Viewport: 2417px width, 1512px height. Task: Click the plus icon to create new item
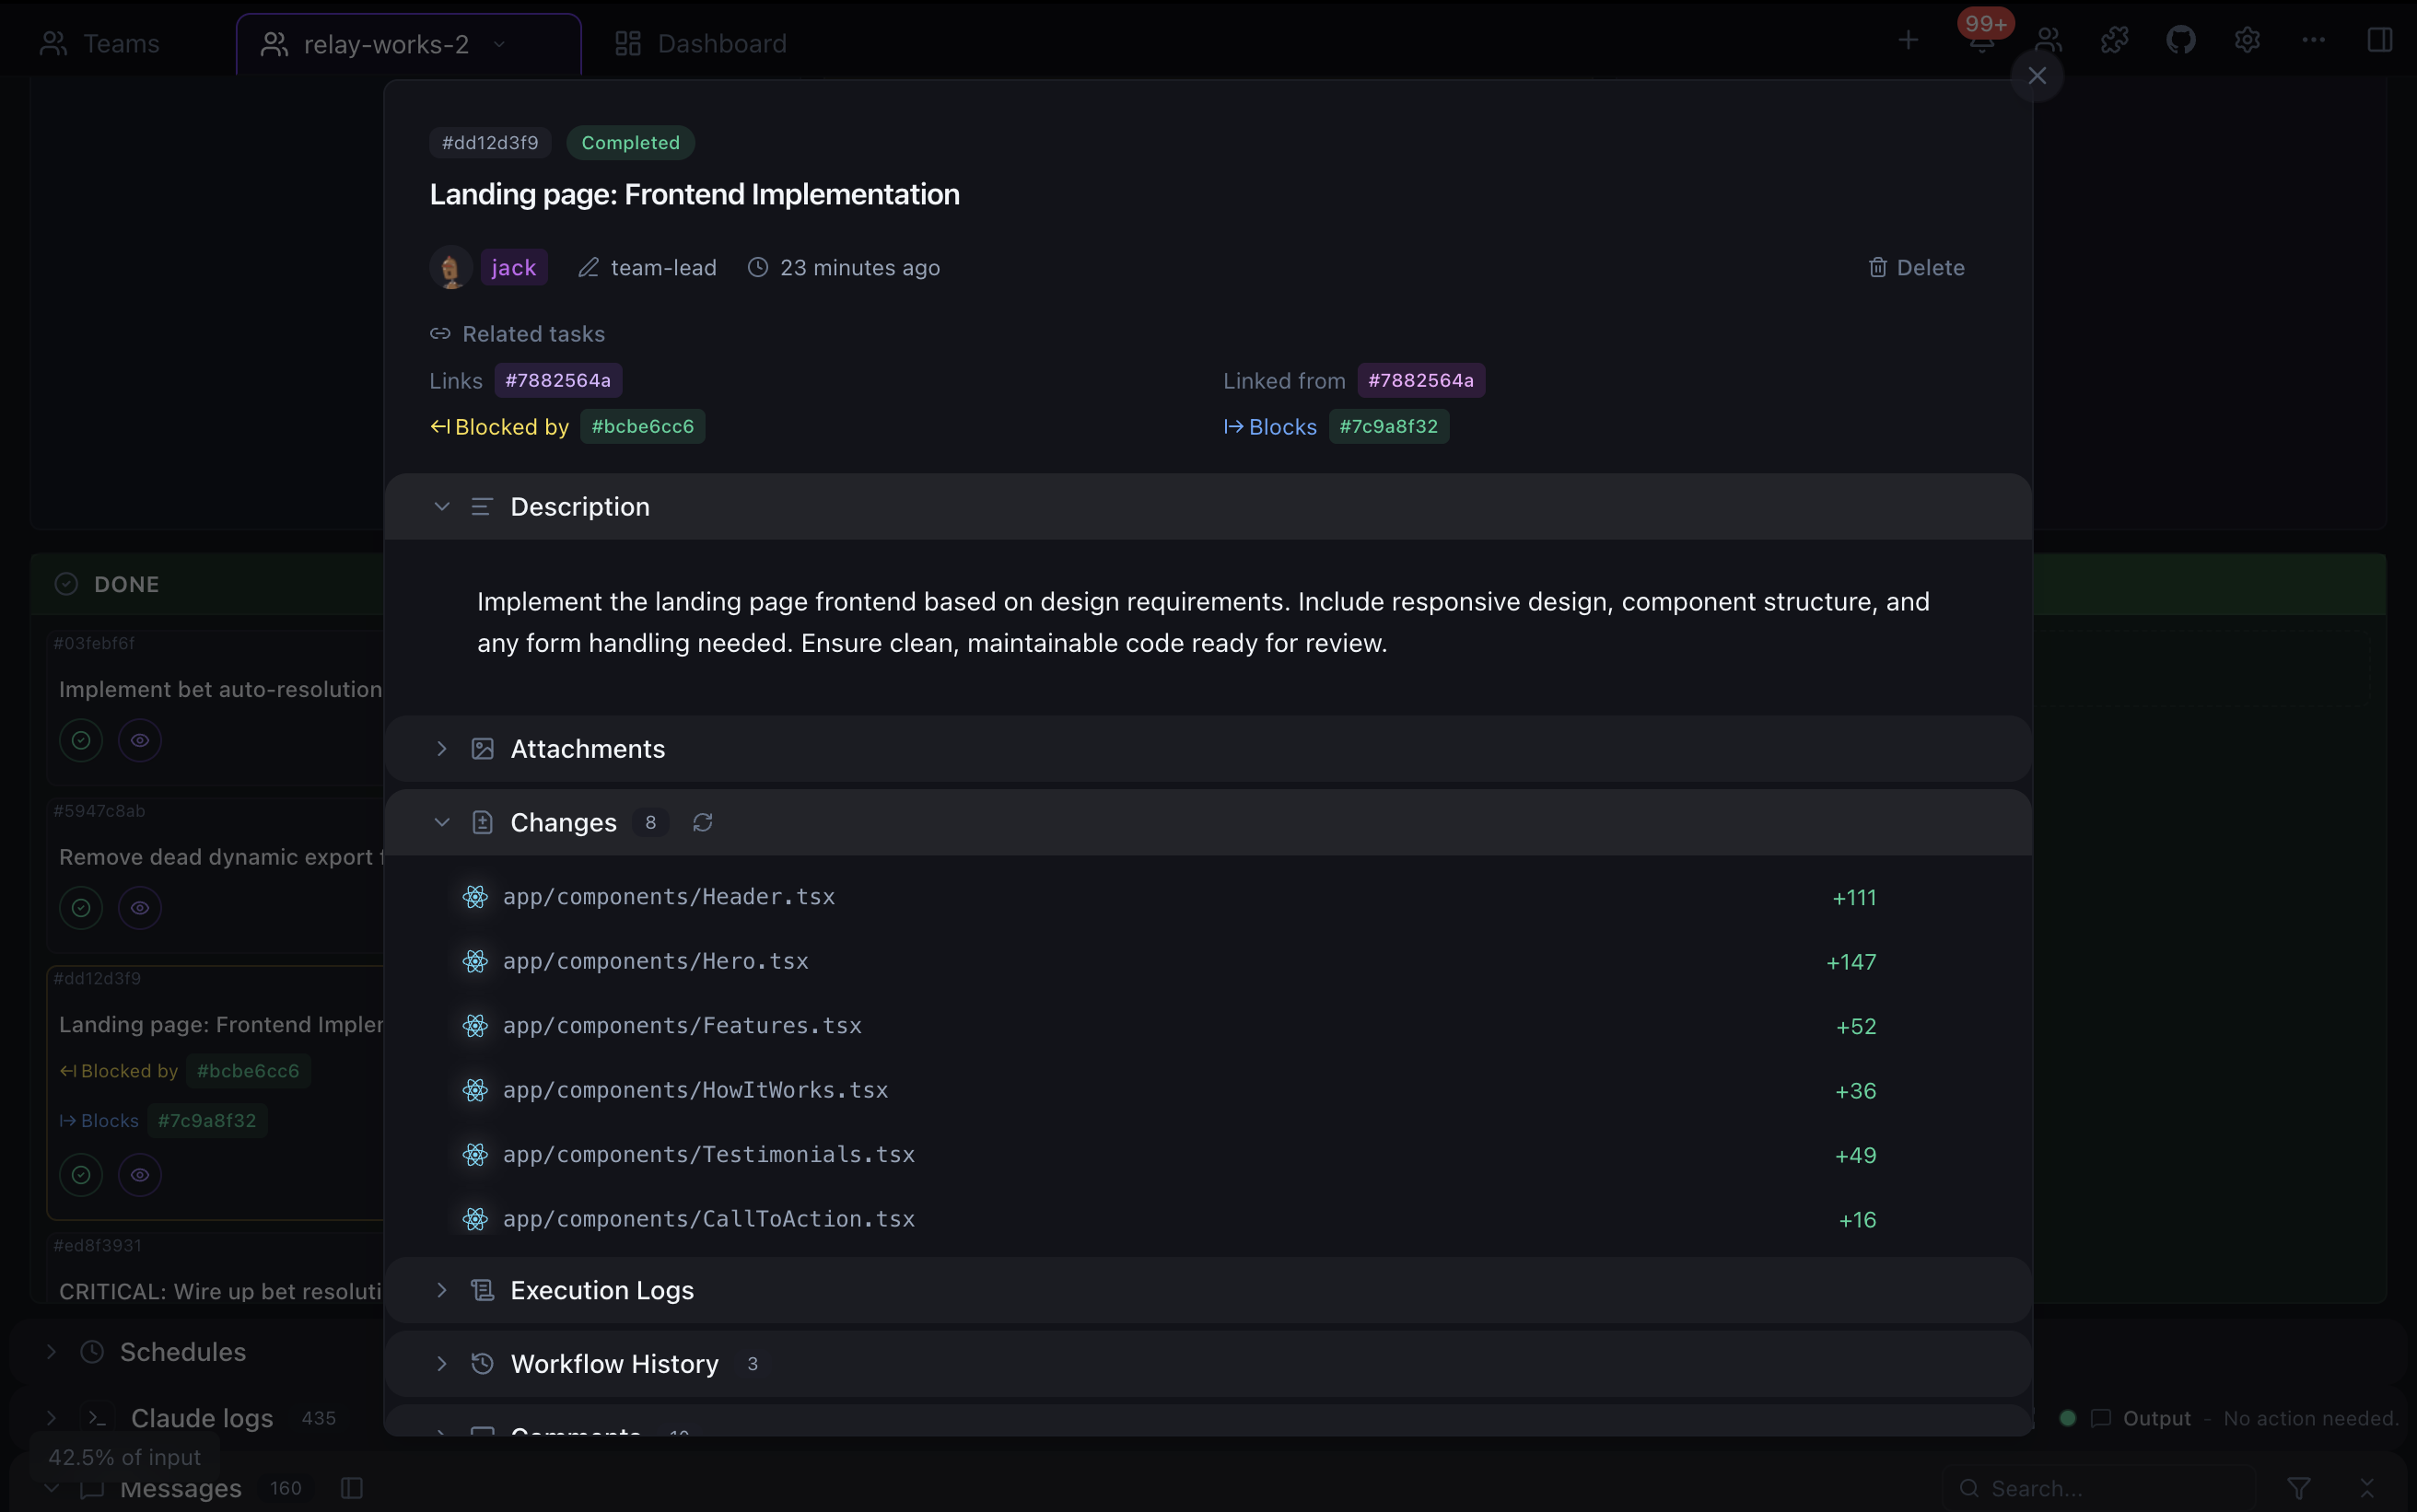(x=1908, y=40)
